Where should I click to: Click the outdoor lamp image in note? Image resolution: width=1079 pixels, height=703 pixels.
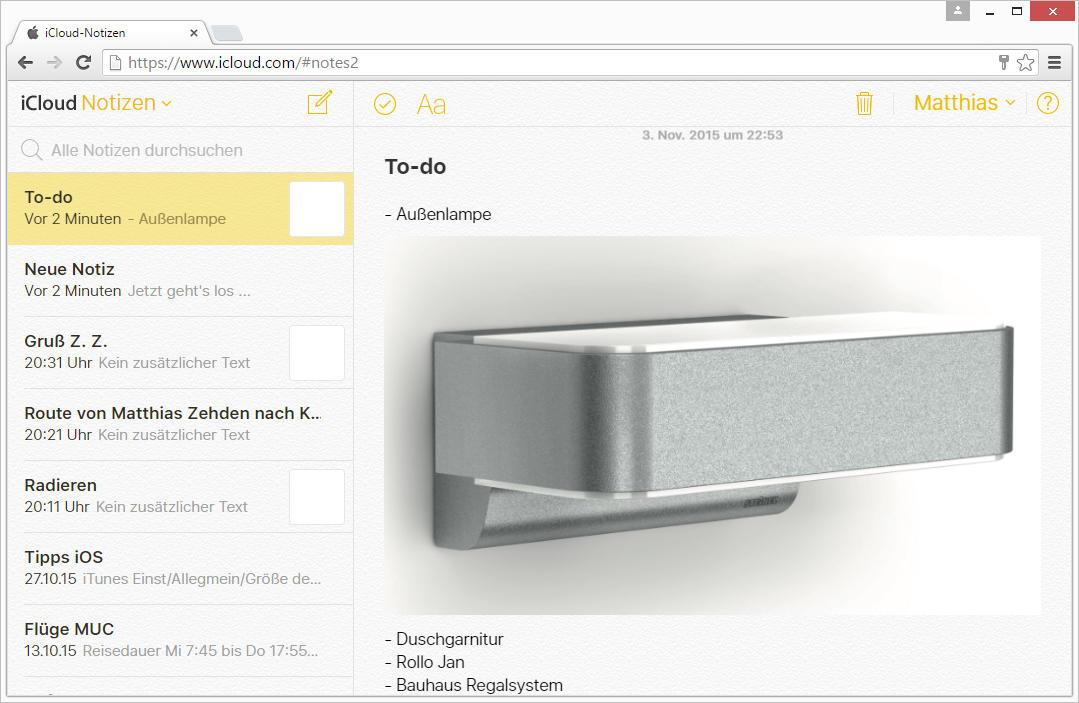(713, 425)
